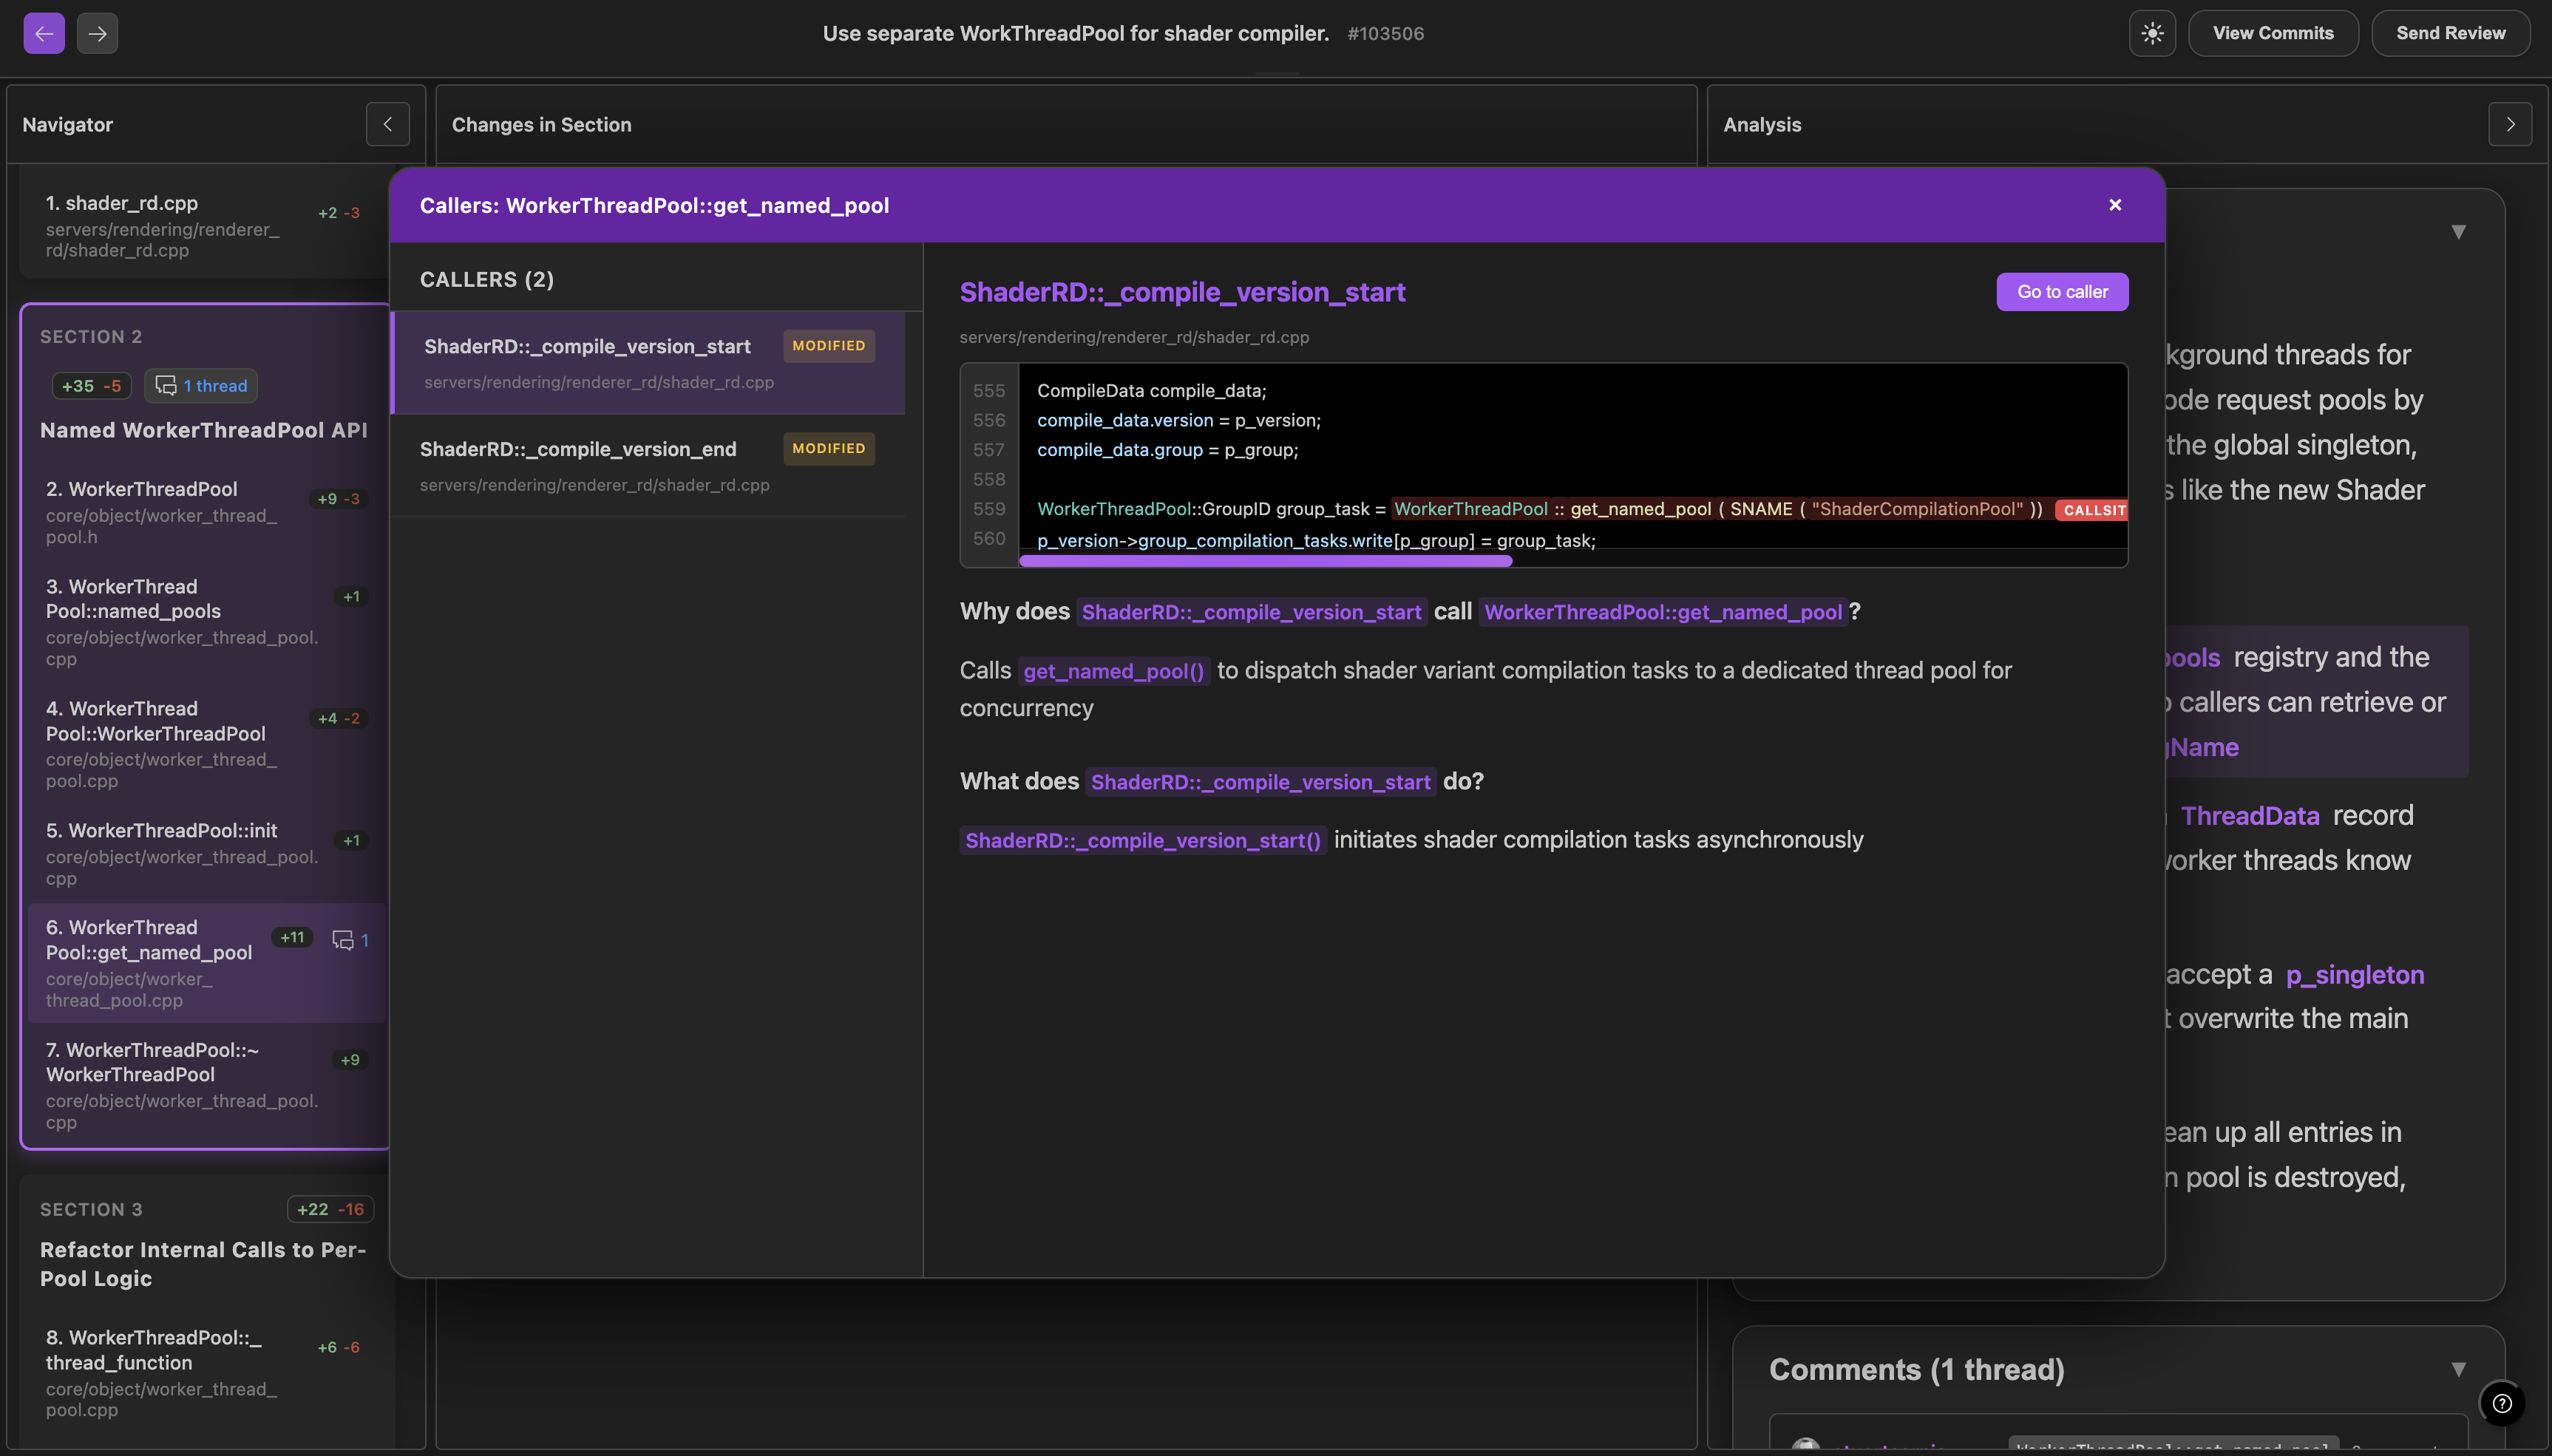Close the Callers dialog with X
Viewport: 2552px width, 1456px height.
click(x=2114, y=205)
